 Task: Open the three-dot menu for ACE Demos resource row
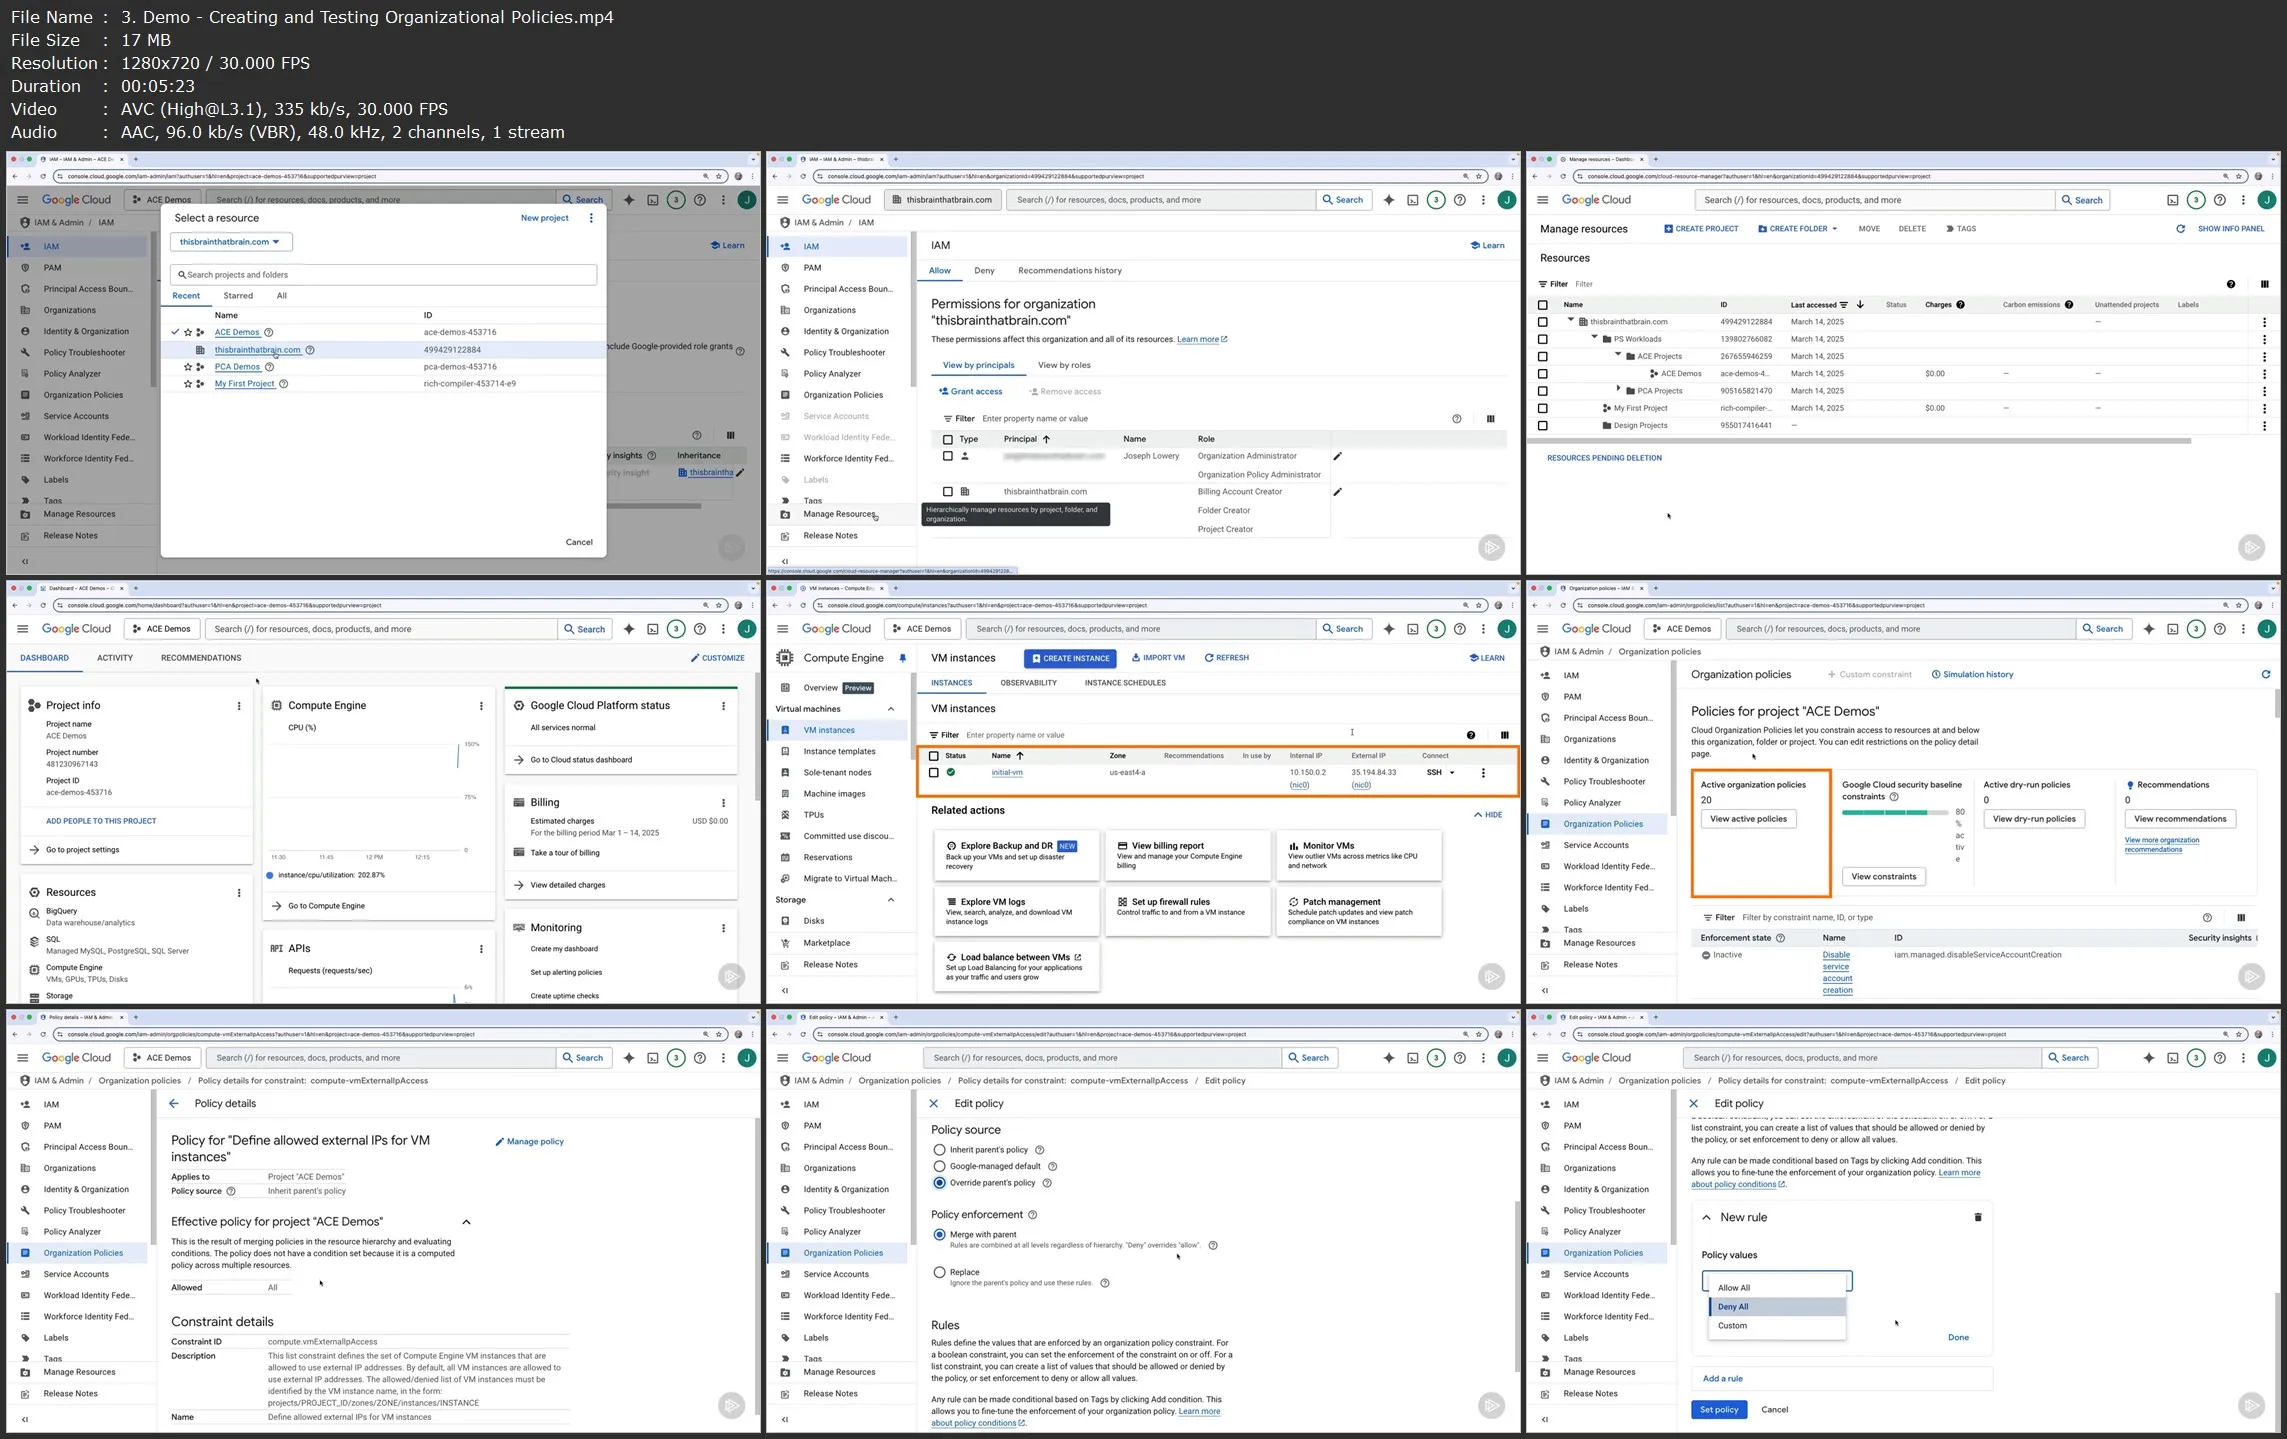(x=2264, y=374)
